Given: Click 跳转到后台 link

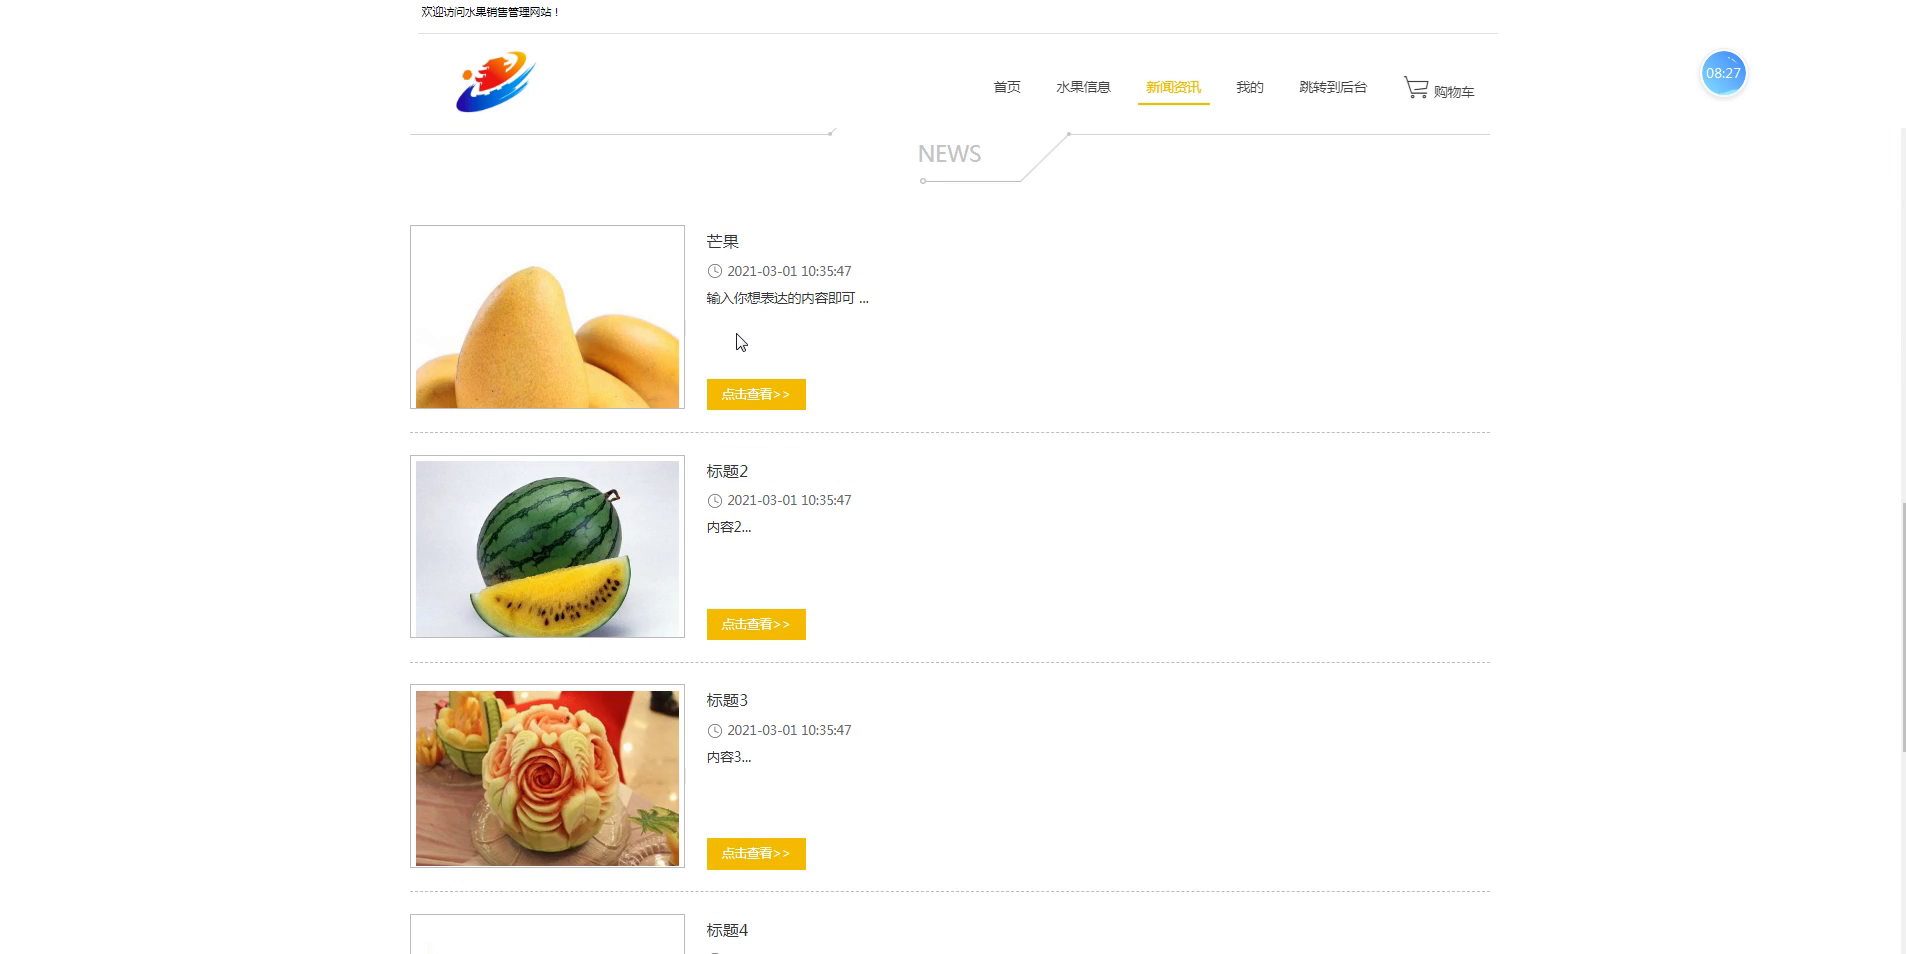Looking at the screenshot, I should pos(1333,87).
